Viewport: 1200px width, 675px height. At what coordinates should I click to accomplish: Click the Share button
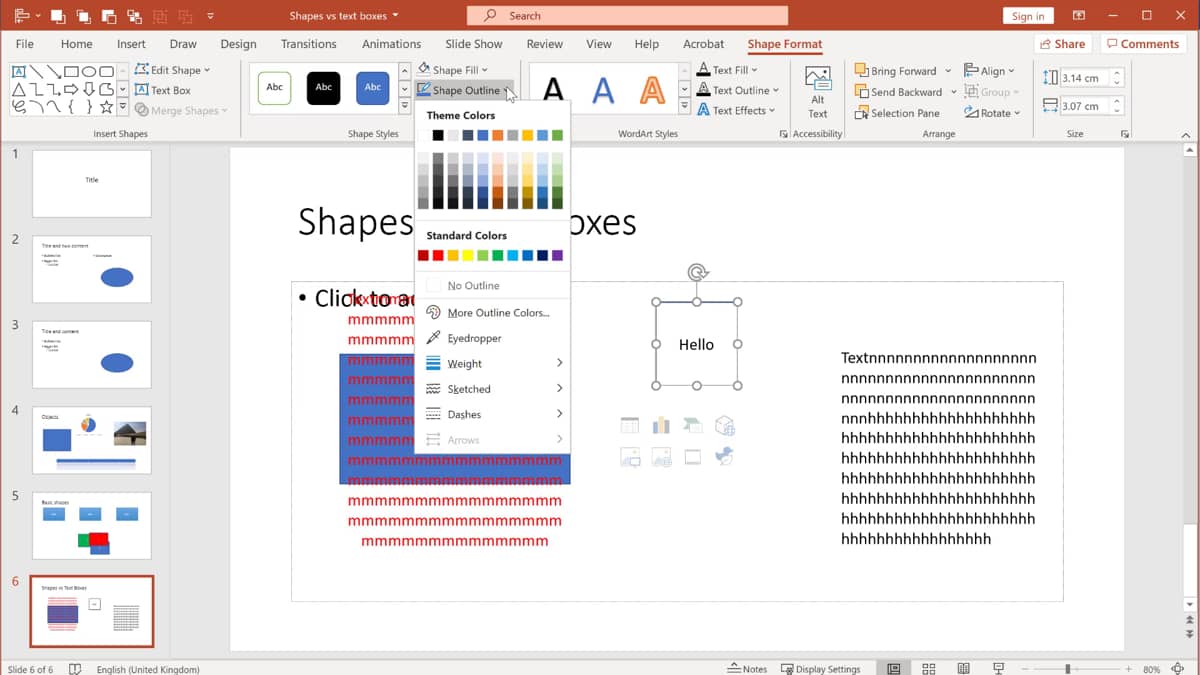coord(1062,44)
